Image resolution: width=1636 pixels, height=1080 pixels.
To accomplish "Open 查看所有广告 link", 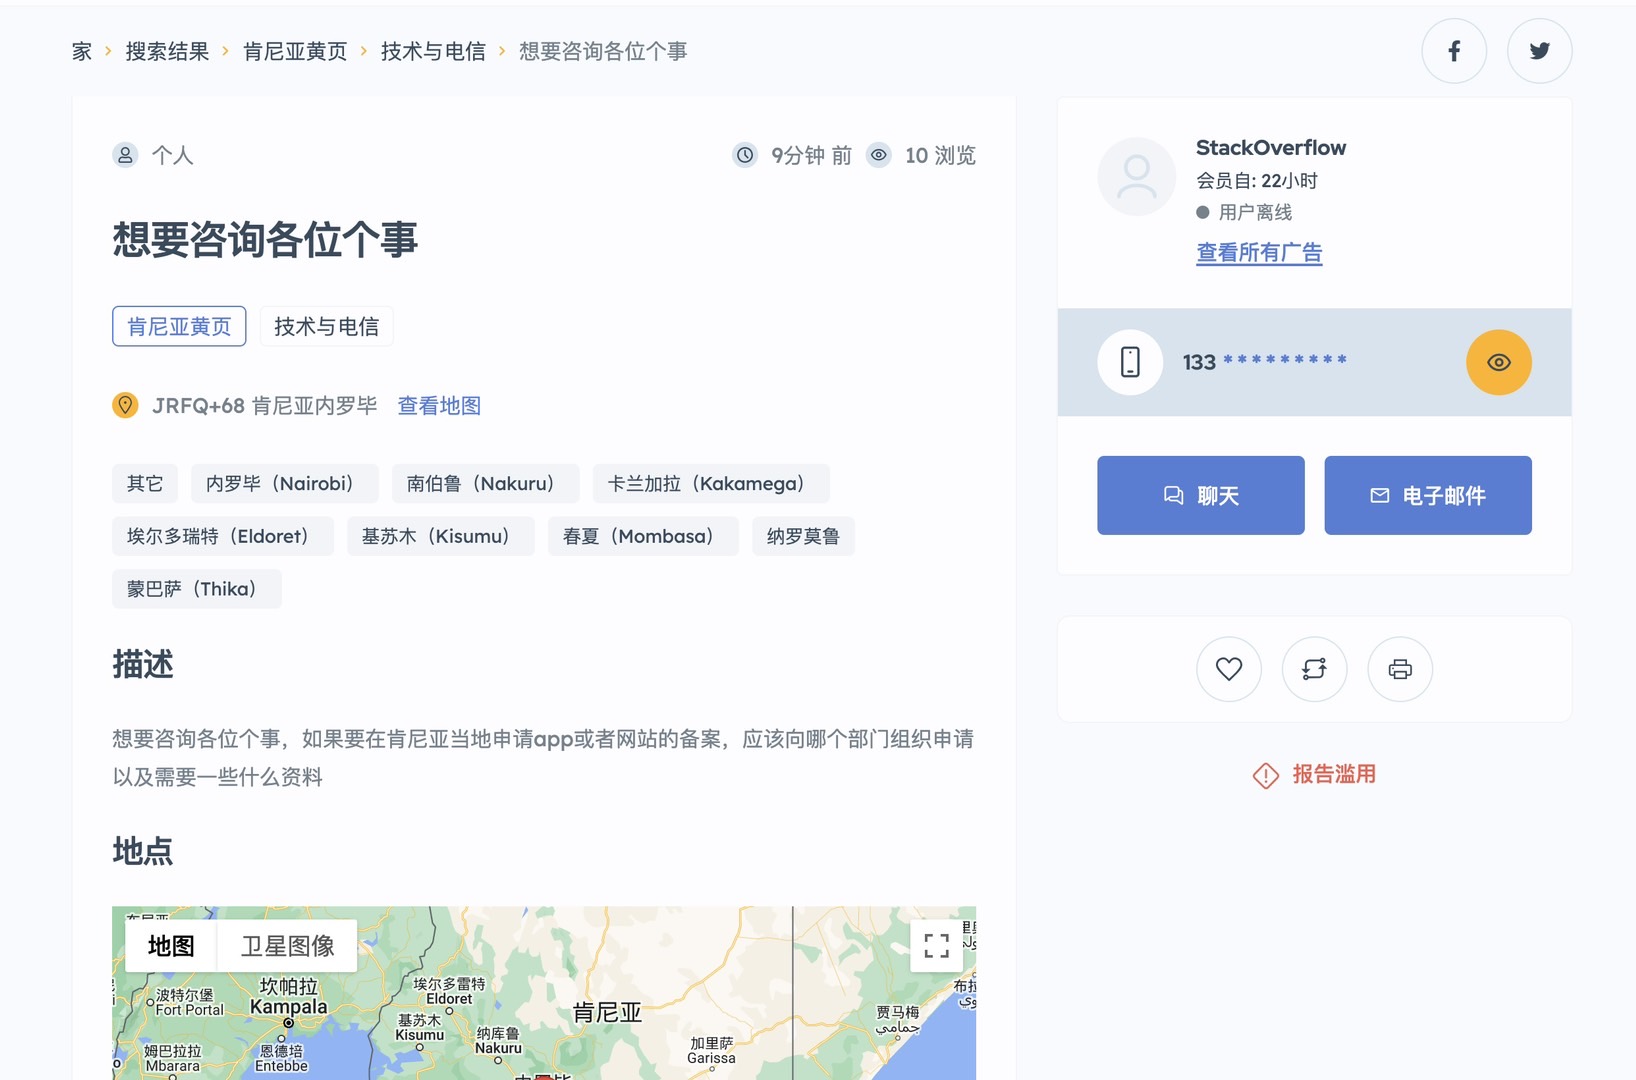I will coord(1259,253).
